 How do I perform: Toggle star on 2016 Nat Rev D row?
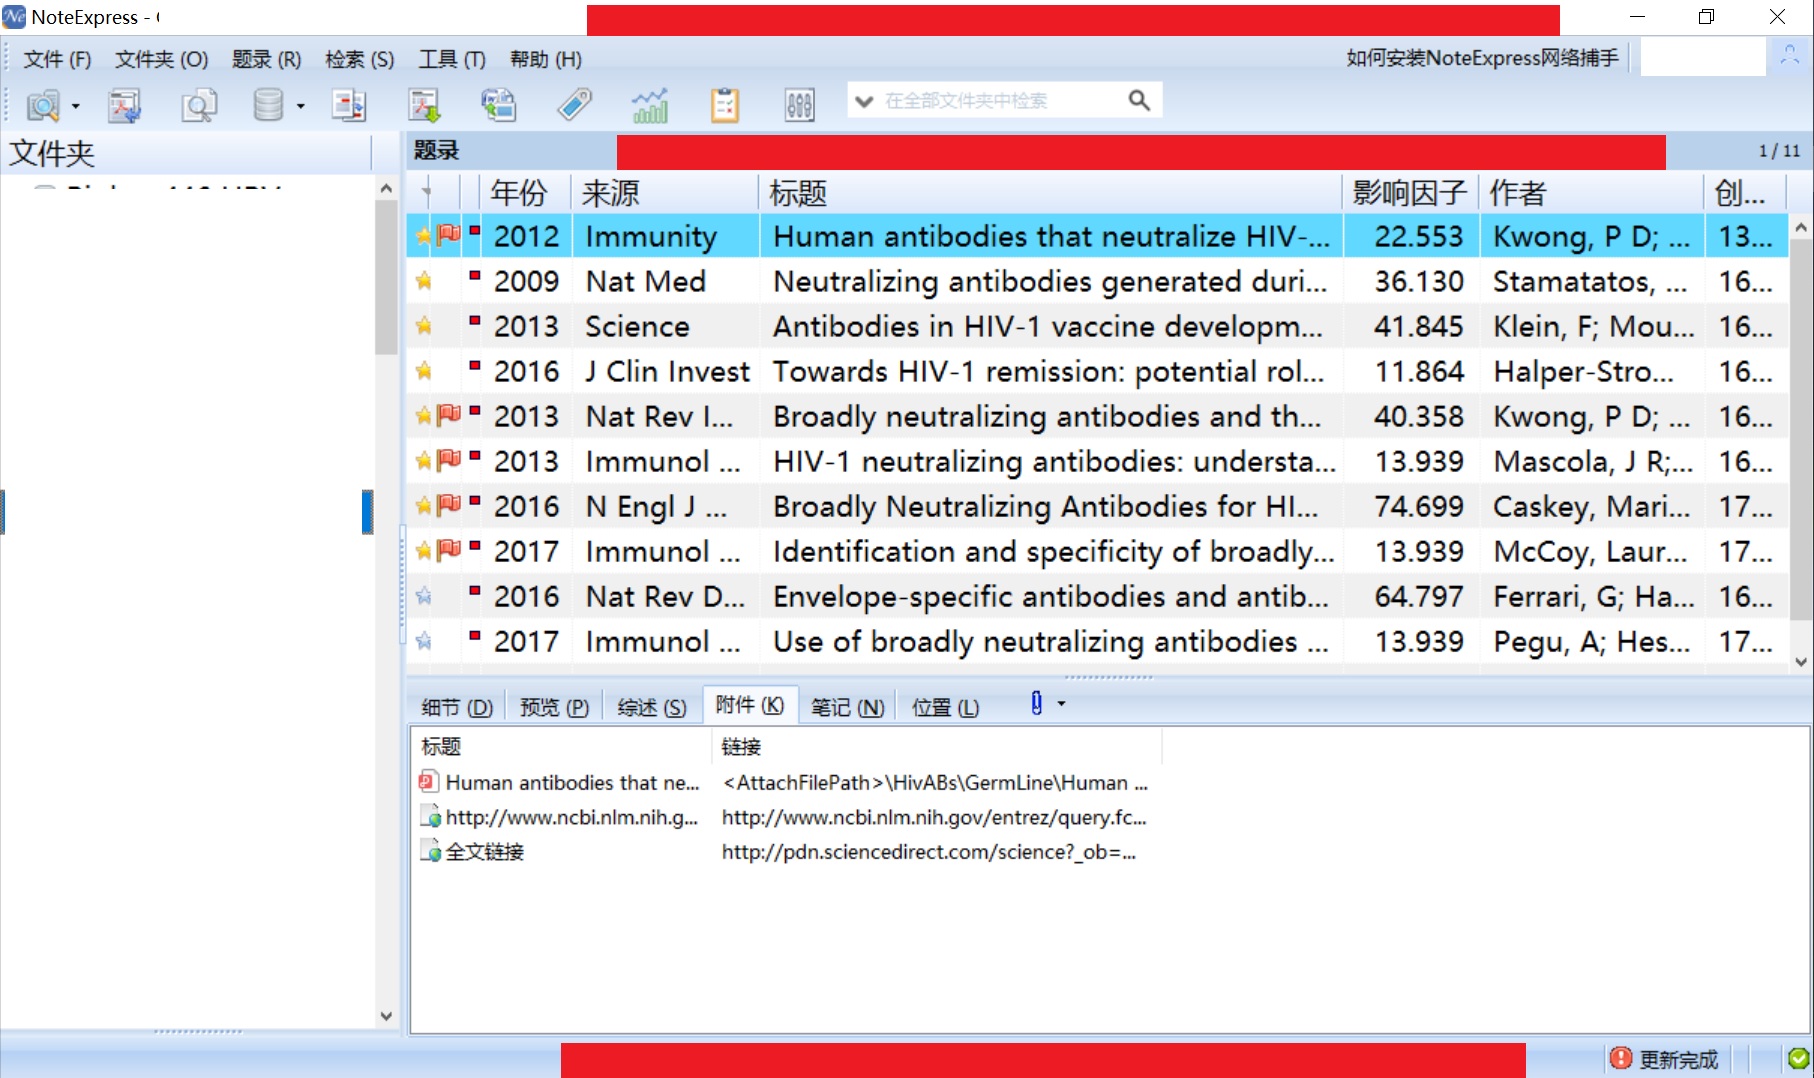pyautogui.click(x=424, y=596)
